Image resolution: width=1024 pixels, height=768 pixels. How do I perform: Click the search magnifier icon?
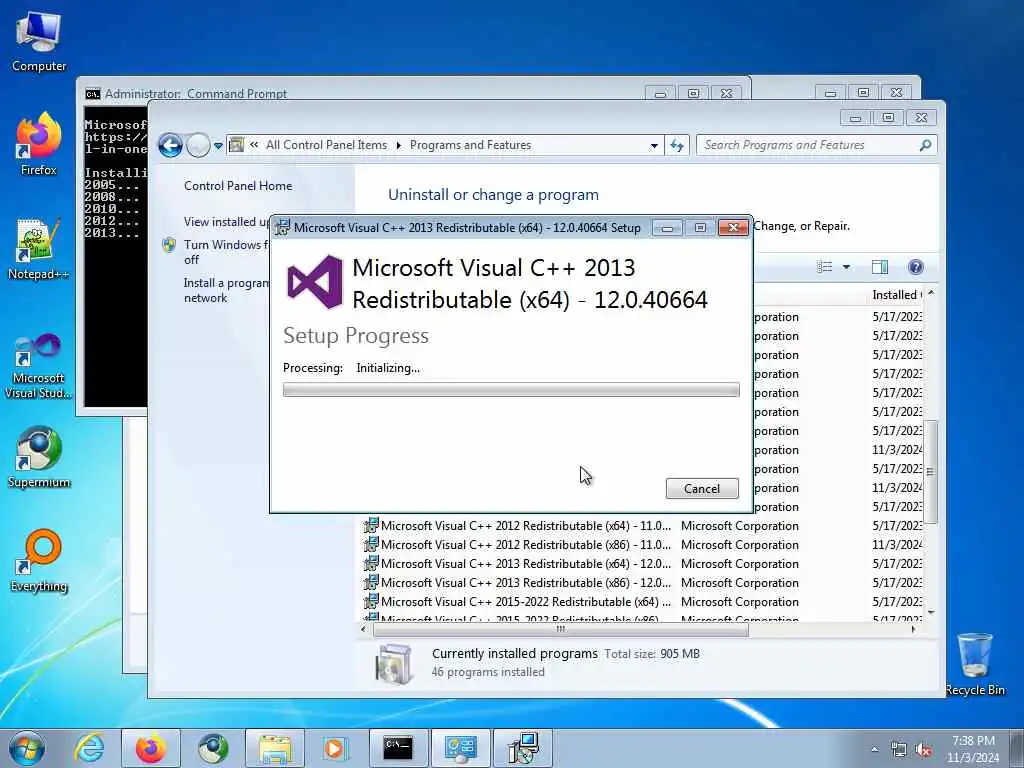925,145
